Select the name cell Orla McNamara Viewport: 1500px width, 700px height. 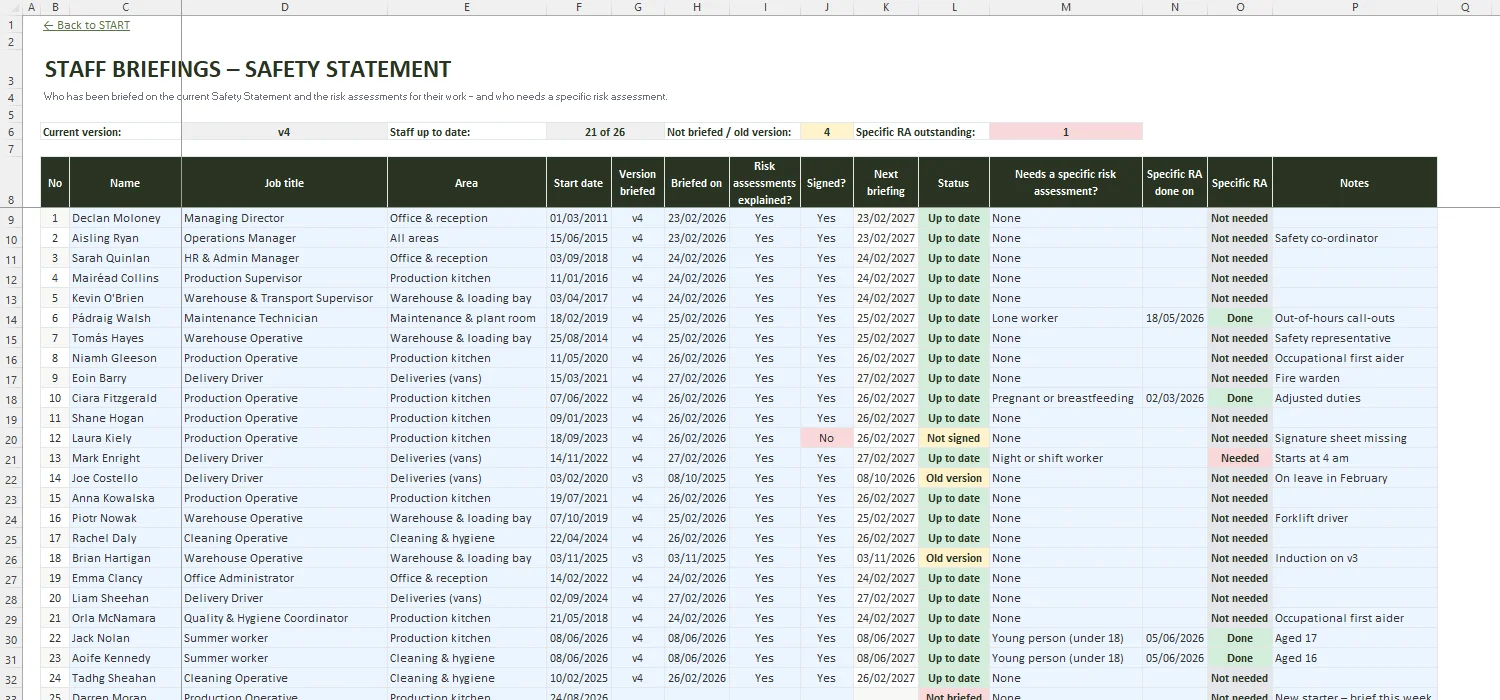125,618
